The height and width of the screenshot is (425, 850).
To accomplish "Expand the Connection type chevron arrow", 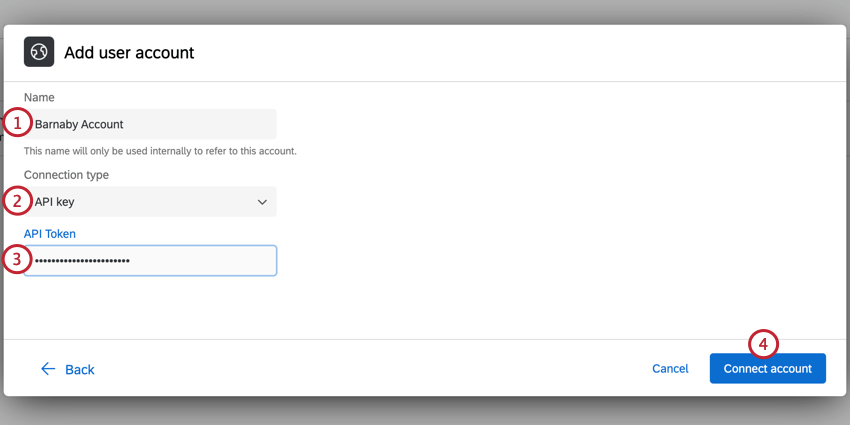I will (262, 202).
